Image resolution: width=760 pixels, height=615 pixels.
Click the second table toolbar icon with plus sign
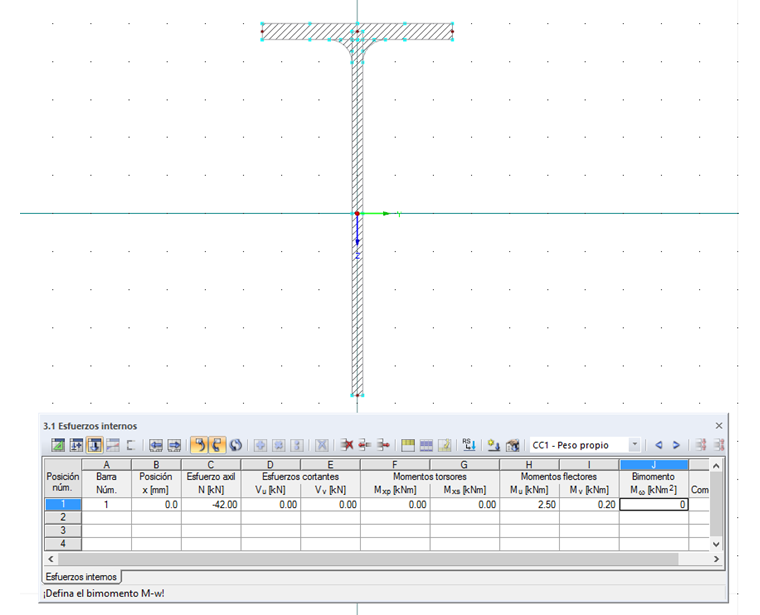pos(76,445)
